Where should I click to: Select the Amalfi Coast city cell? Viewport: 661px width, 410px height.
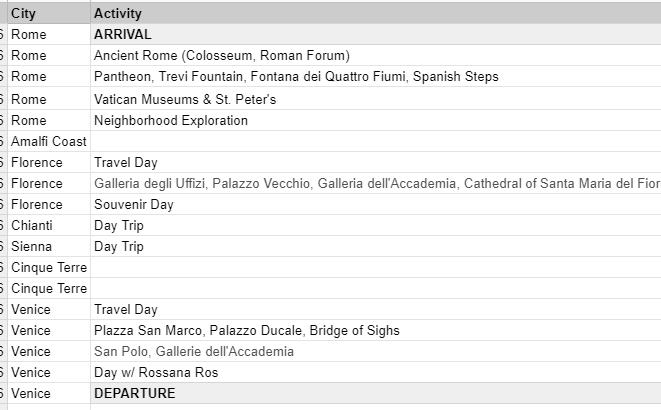(x=48, y=141)
